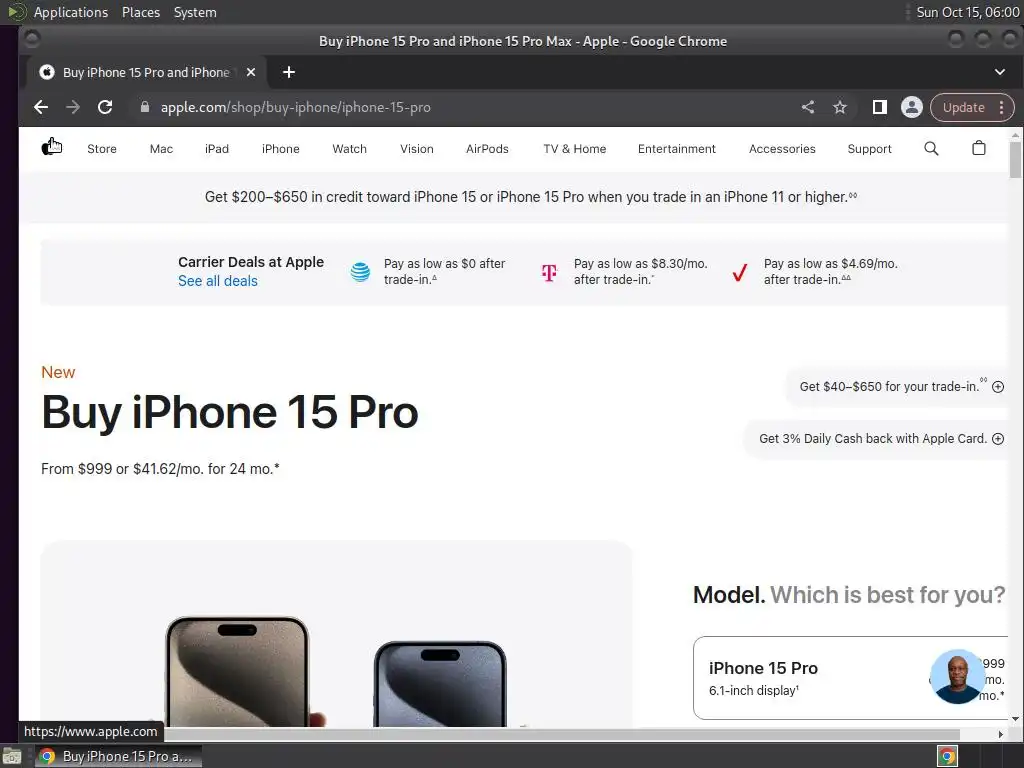Select the iPhone 15 Pro model option
The width and height of the screenshot is (1024, 768).
850,678
